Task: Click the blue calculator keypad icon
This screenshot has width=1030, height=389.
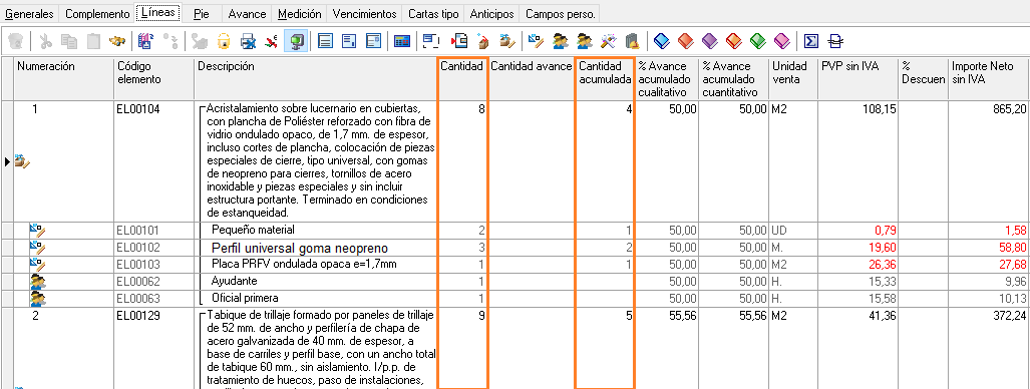Action: tap(402, 41)
